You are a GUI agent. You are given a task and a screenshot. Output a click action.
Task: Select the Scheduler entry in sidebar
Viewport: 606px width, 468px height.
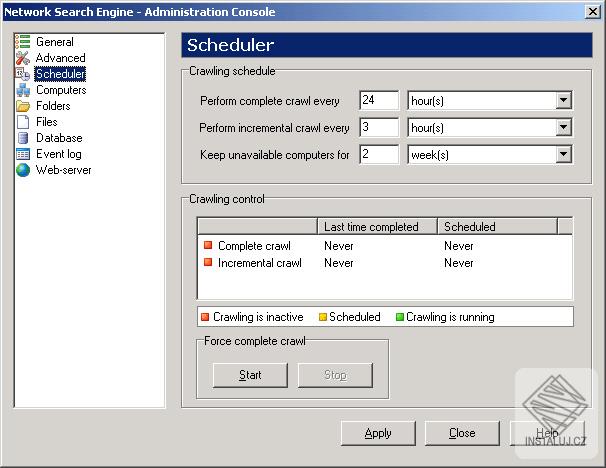point(60,74)
